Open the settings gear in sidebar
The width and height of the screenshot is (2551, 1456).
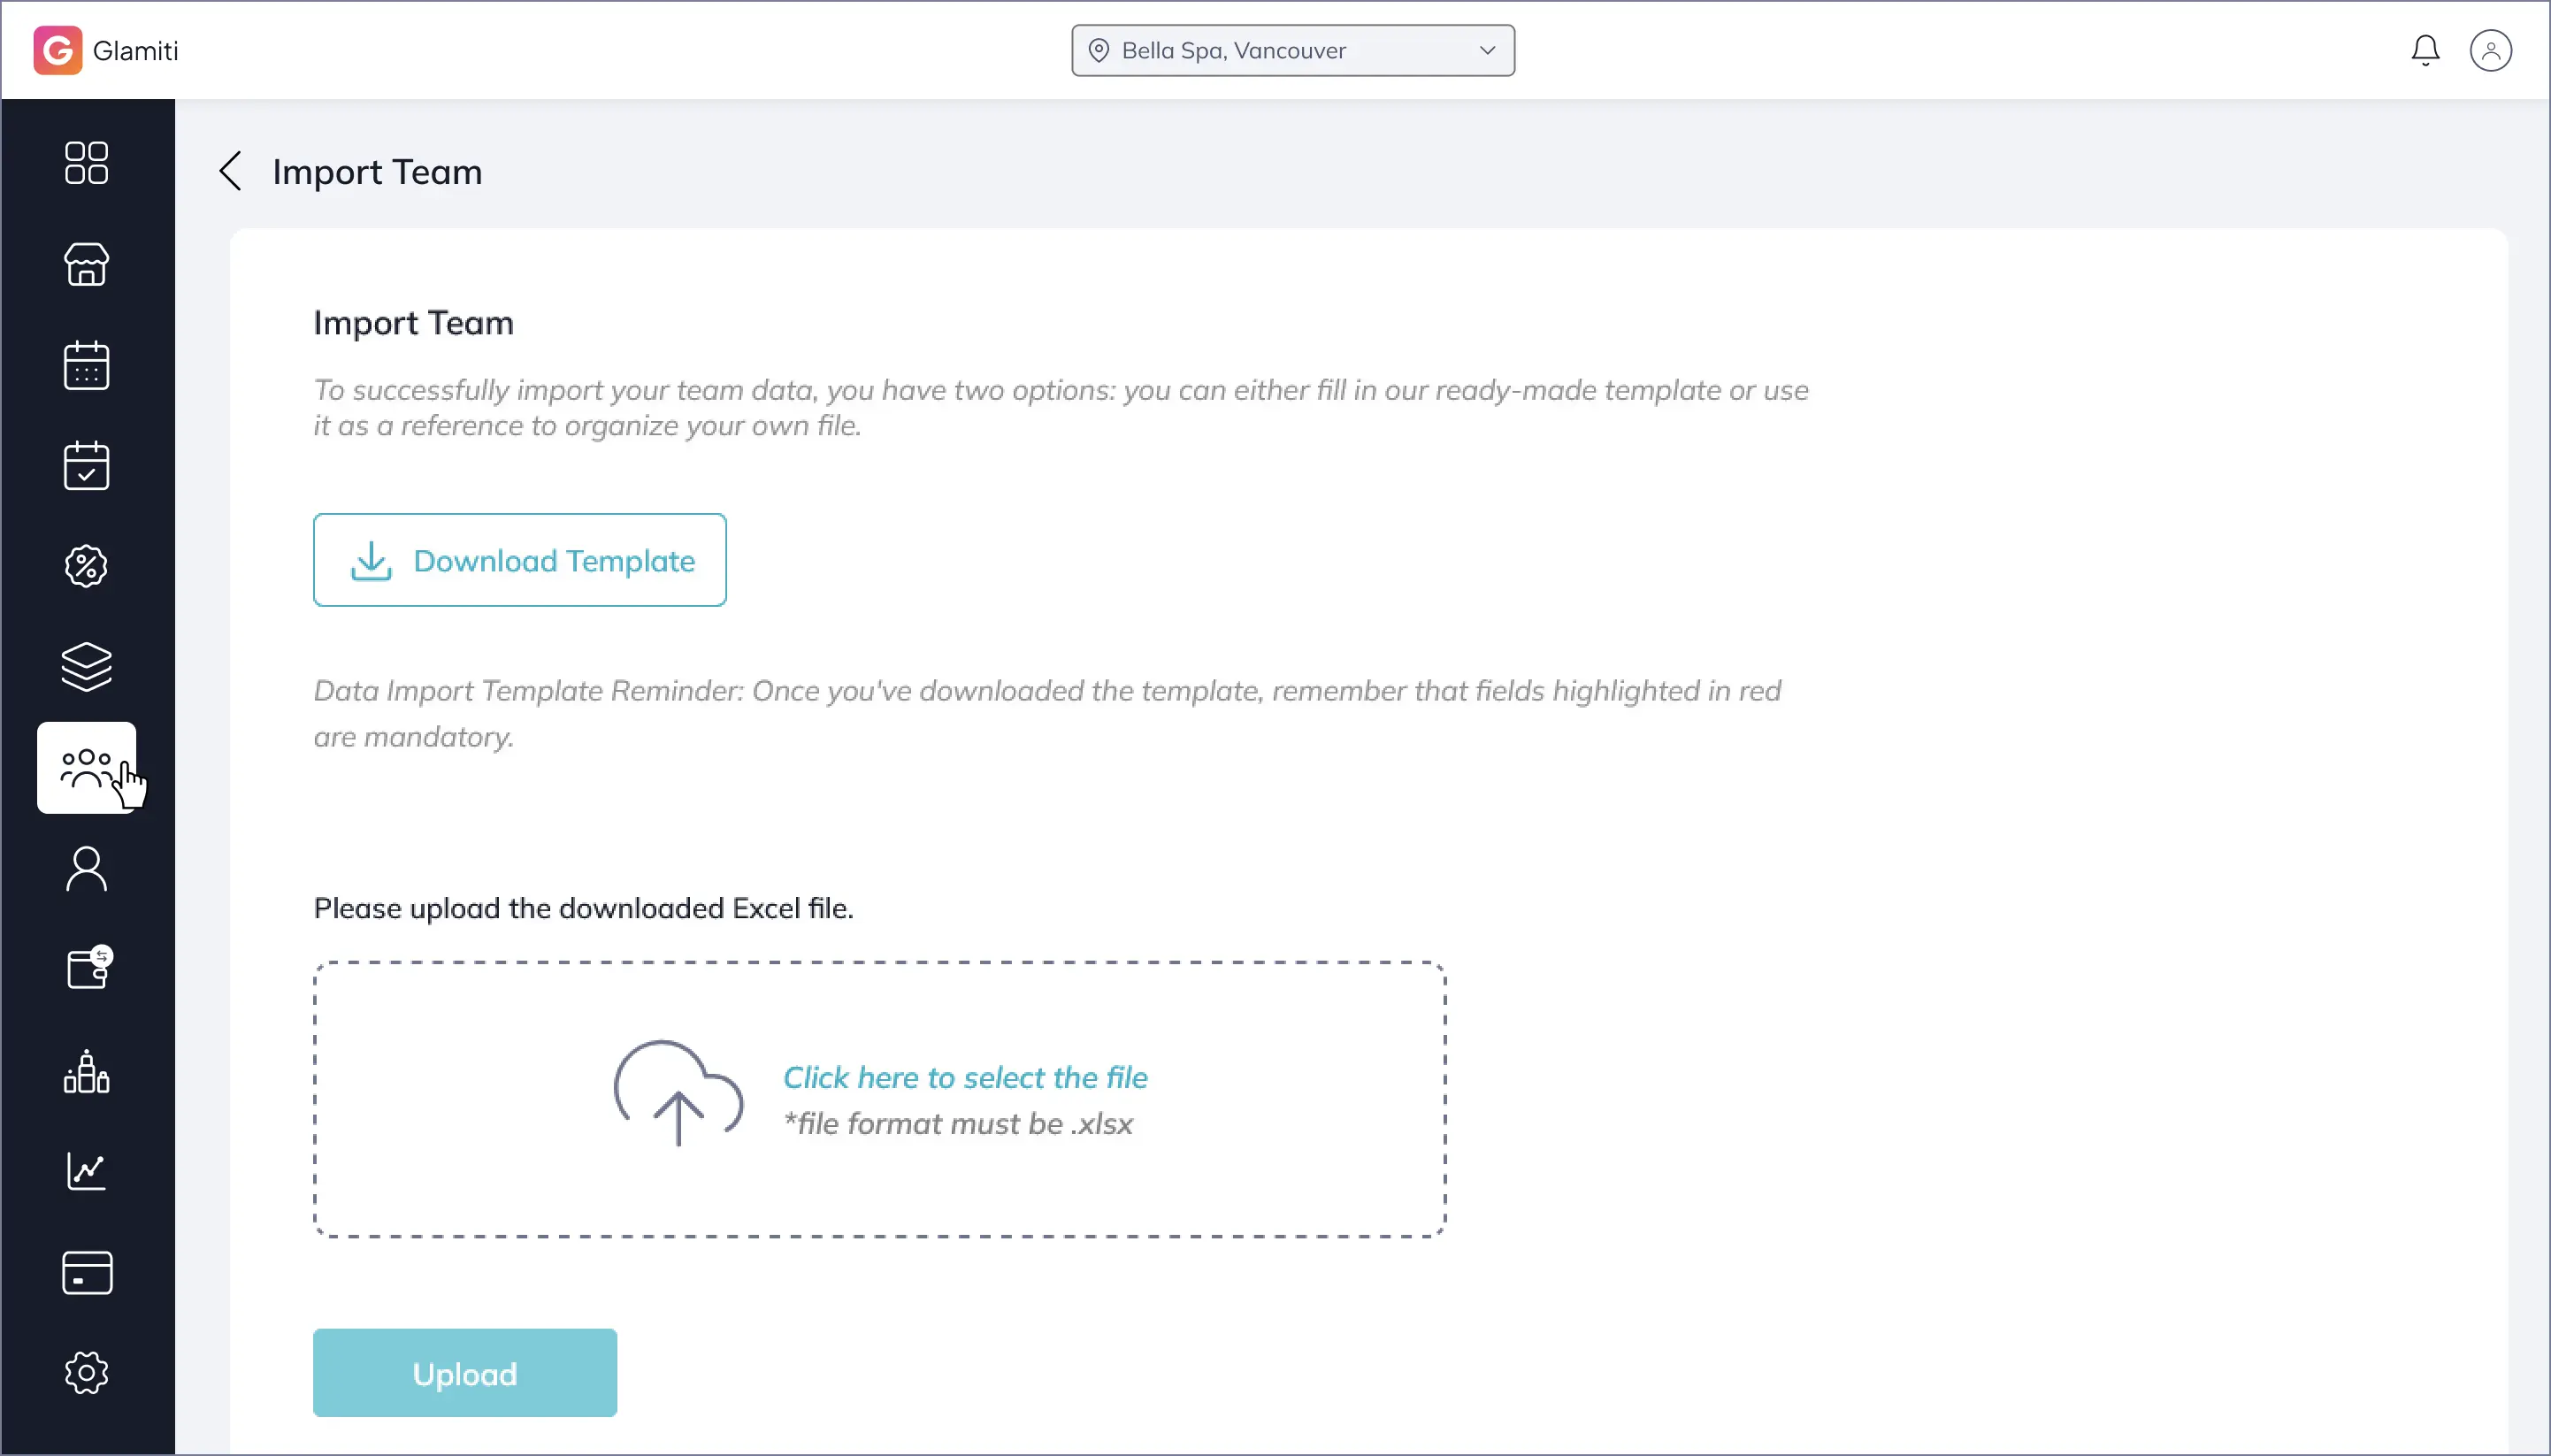tap(86, 1373)
